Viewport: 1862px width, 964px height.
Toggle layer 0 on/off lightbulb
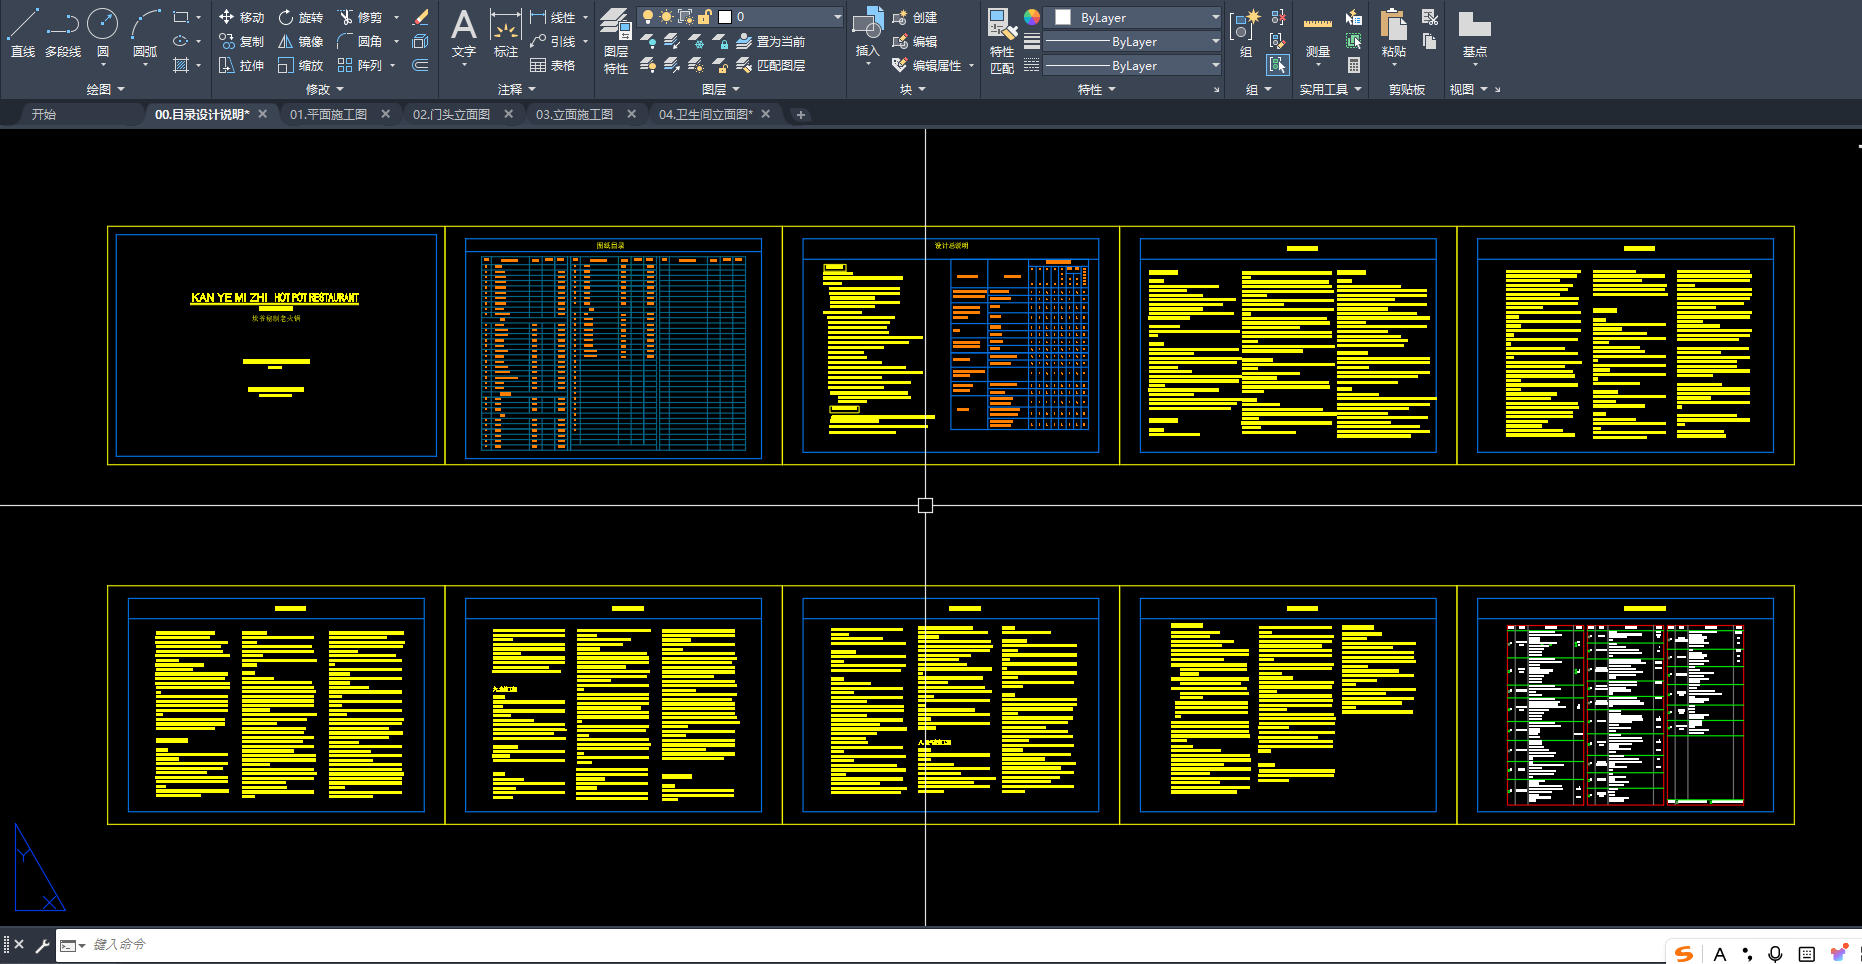click(647, 17)
